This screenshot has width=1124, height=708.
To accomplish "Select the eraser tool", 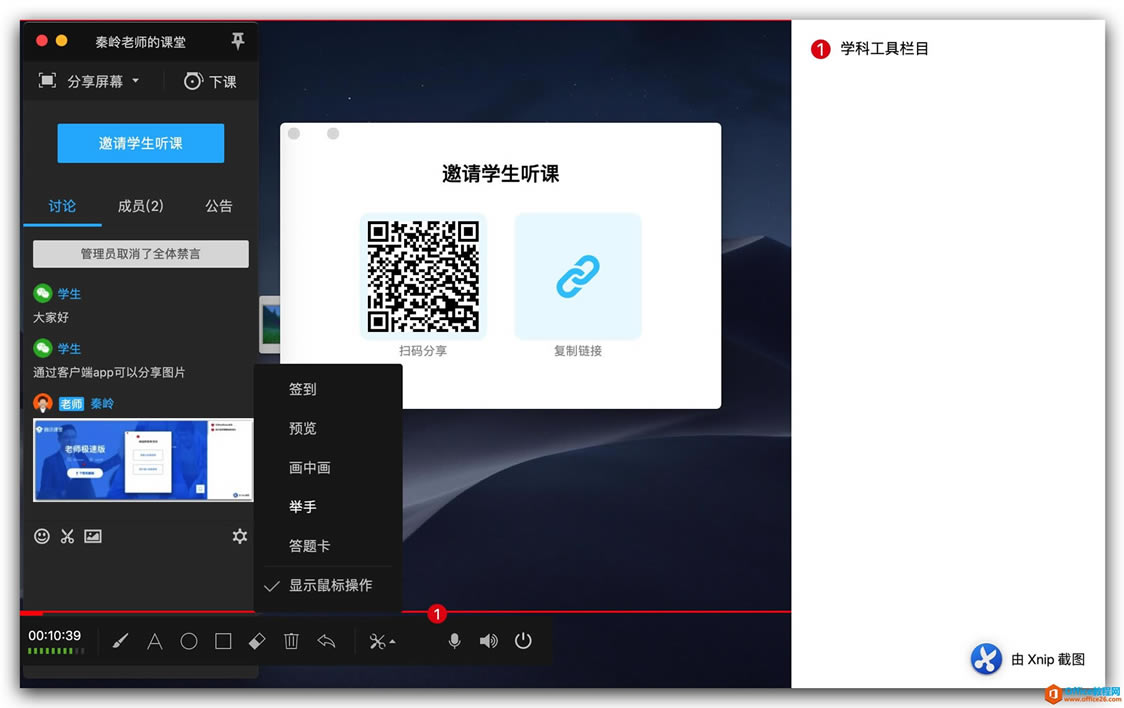I will pyautogui.click(x=257, y=641).
